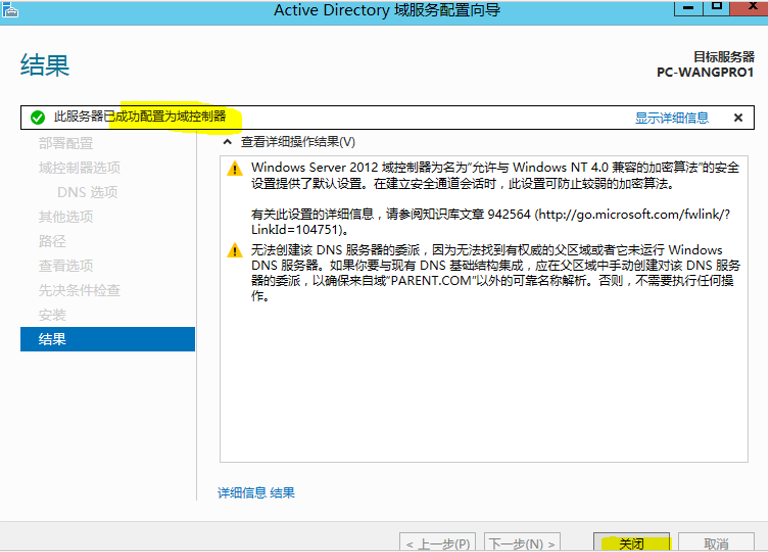Screen dimensions: 768x552
Task: Click the 此服务器已成功配置为域控制器 message
Action: pyautogui.click(x=140, y=117)
